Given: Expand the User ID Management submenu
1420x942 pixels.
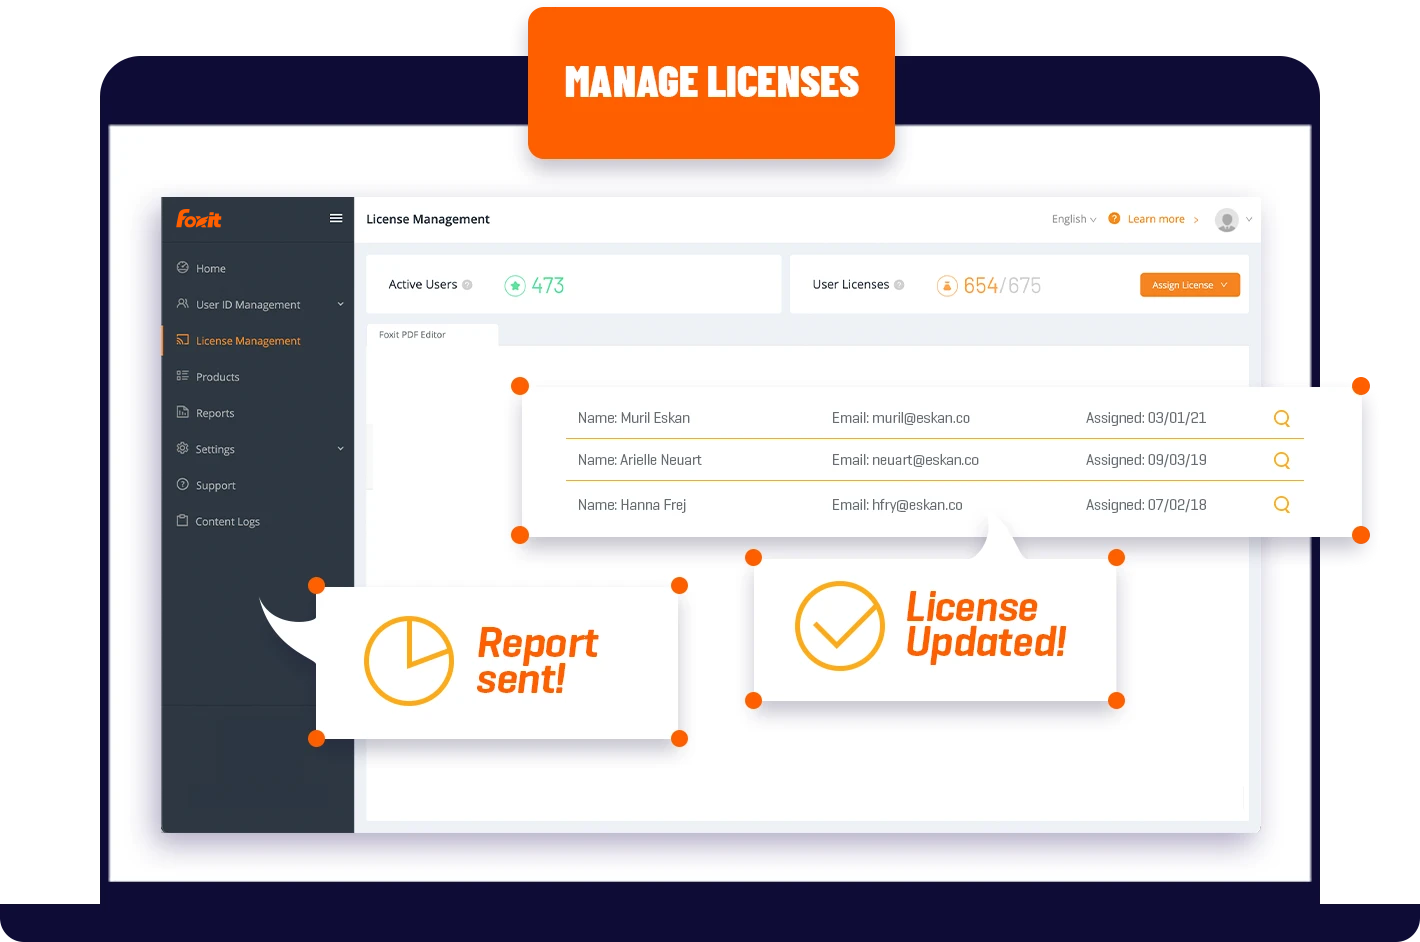Looking at the screenshot, I should point(340,305).
